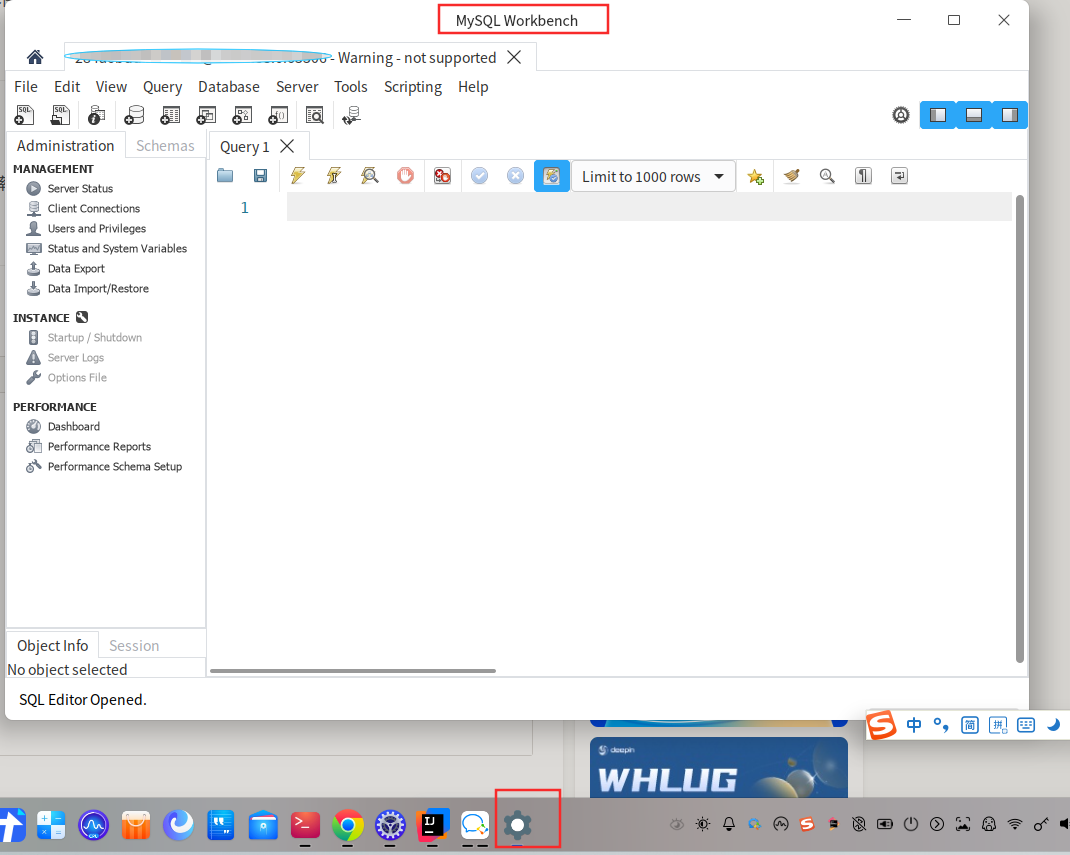Open the Database menu

tap(229, 87)
